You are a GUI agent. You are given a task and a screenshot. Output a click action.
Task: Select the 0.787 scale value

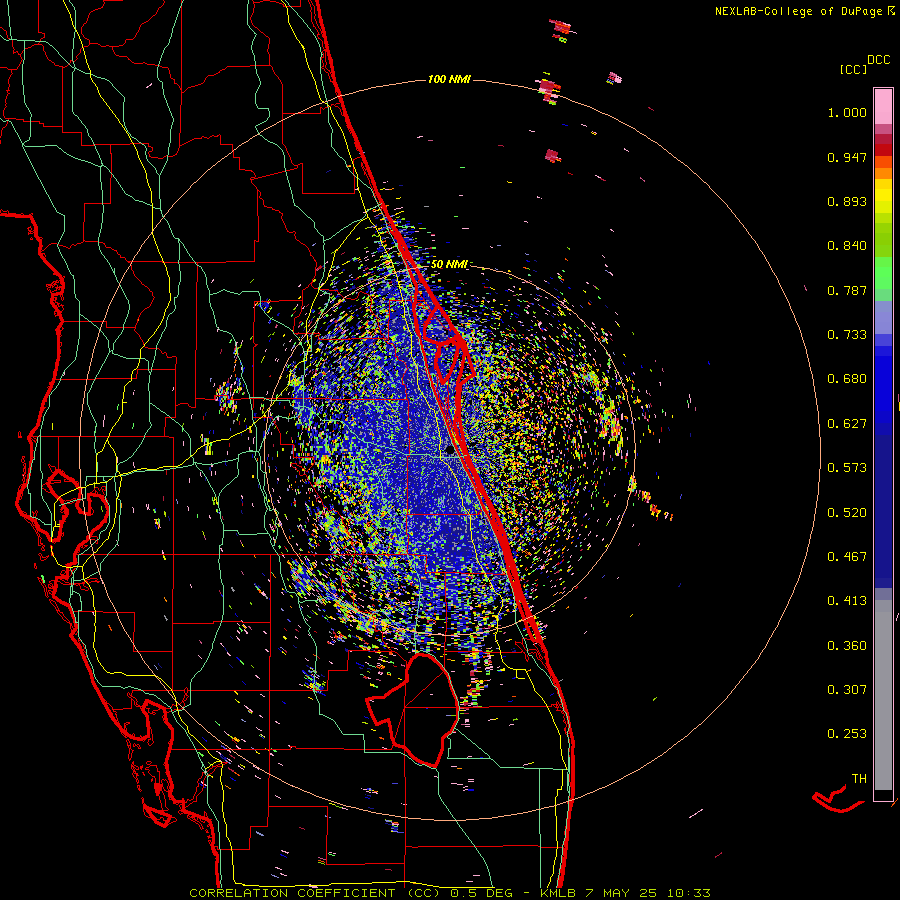(x=847, y=290)
